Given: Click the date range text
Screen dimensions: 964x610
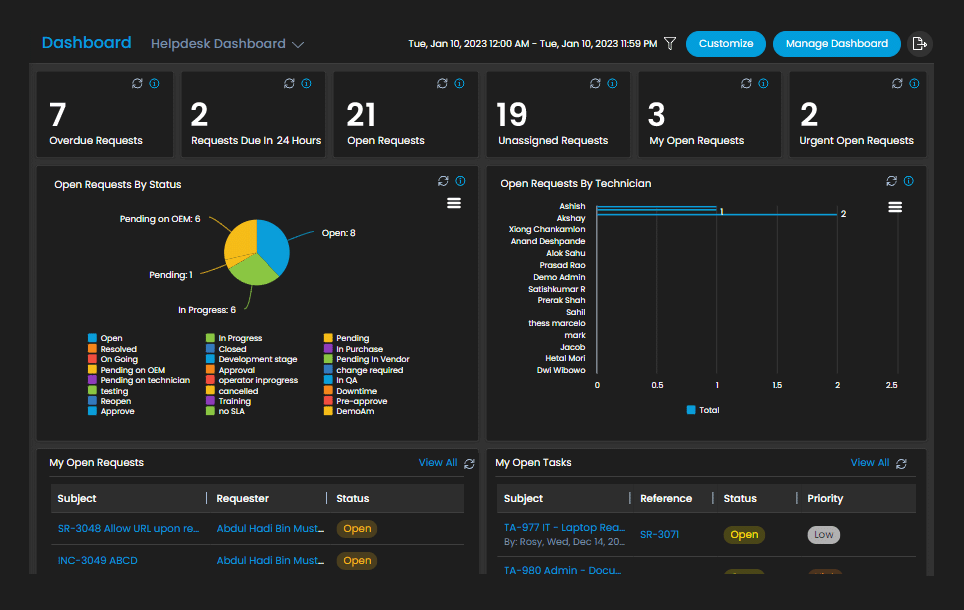Looking at the screenshot, I should [x=532, y=44].
